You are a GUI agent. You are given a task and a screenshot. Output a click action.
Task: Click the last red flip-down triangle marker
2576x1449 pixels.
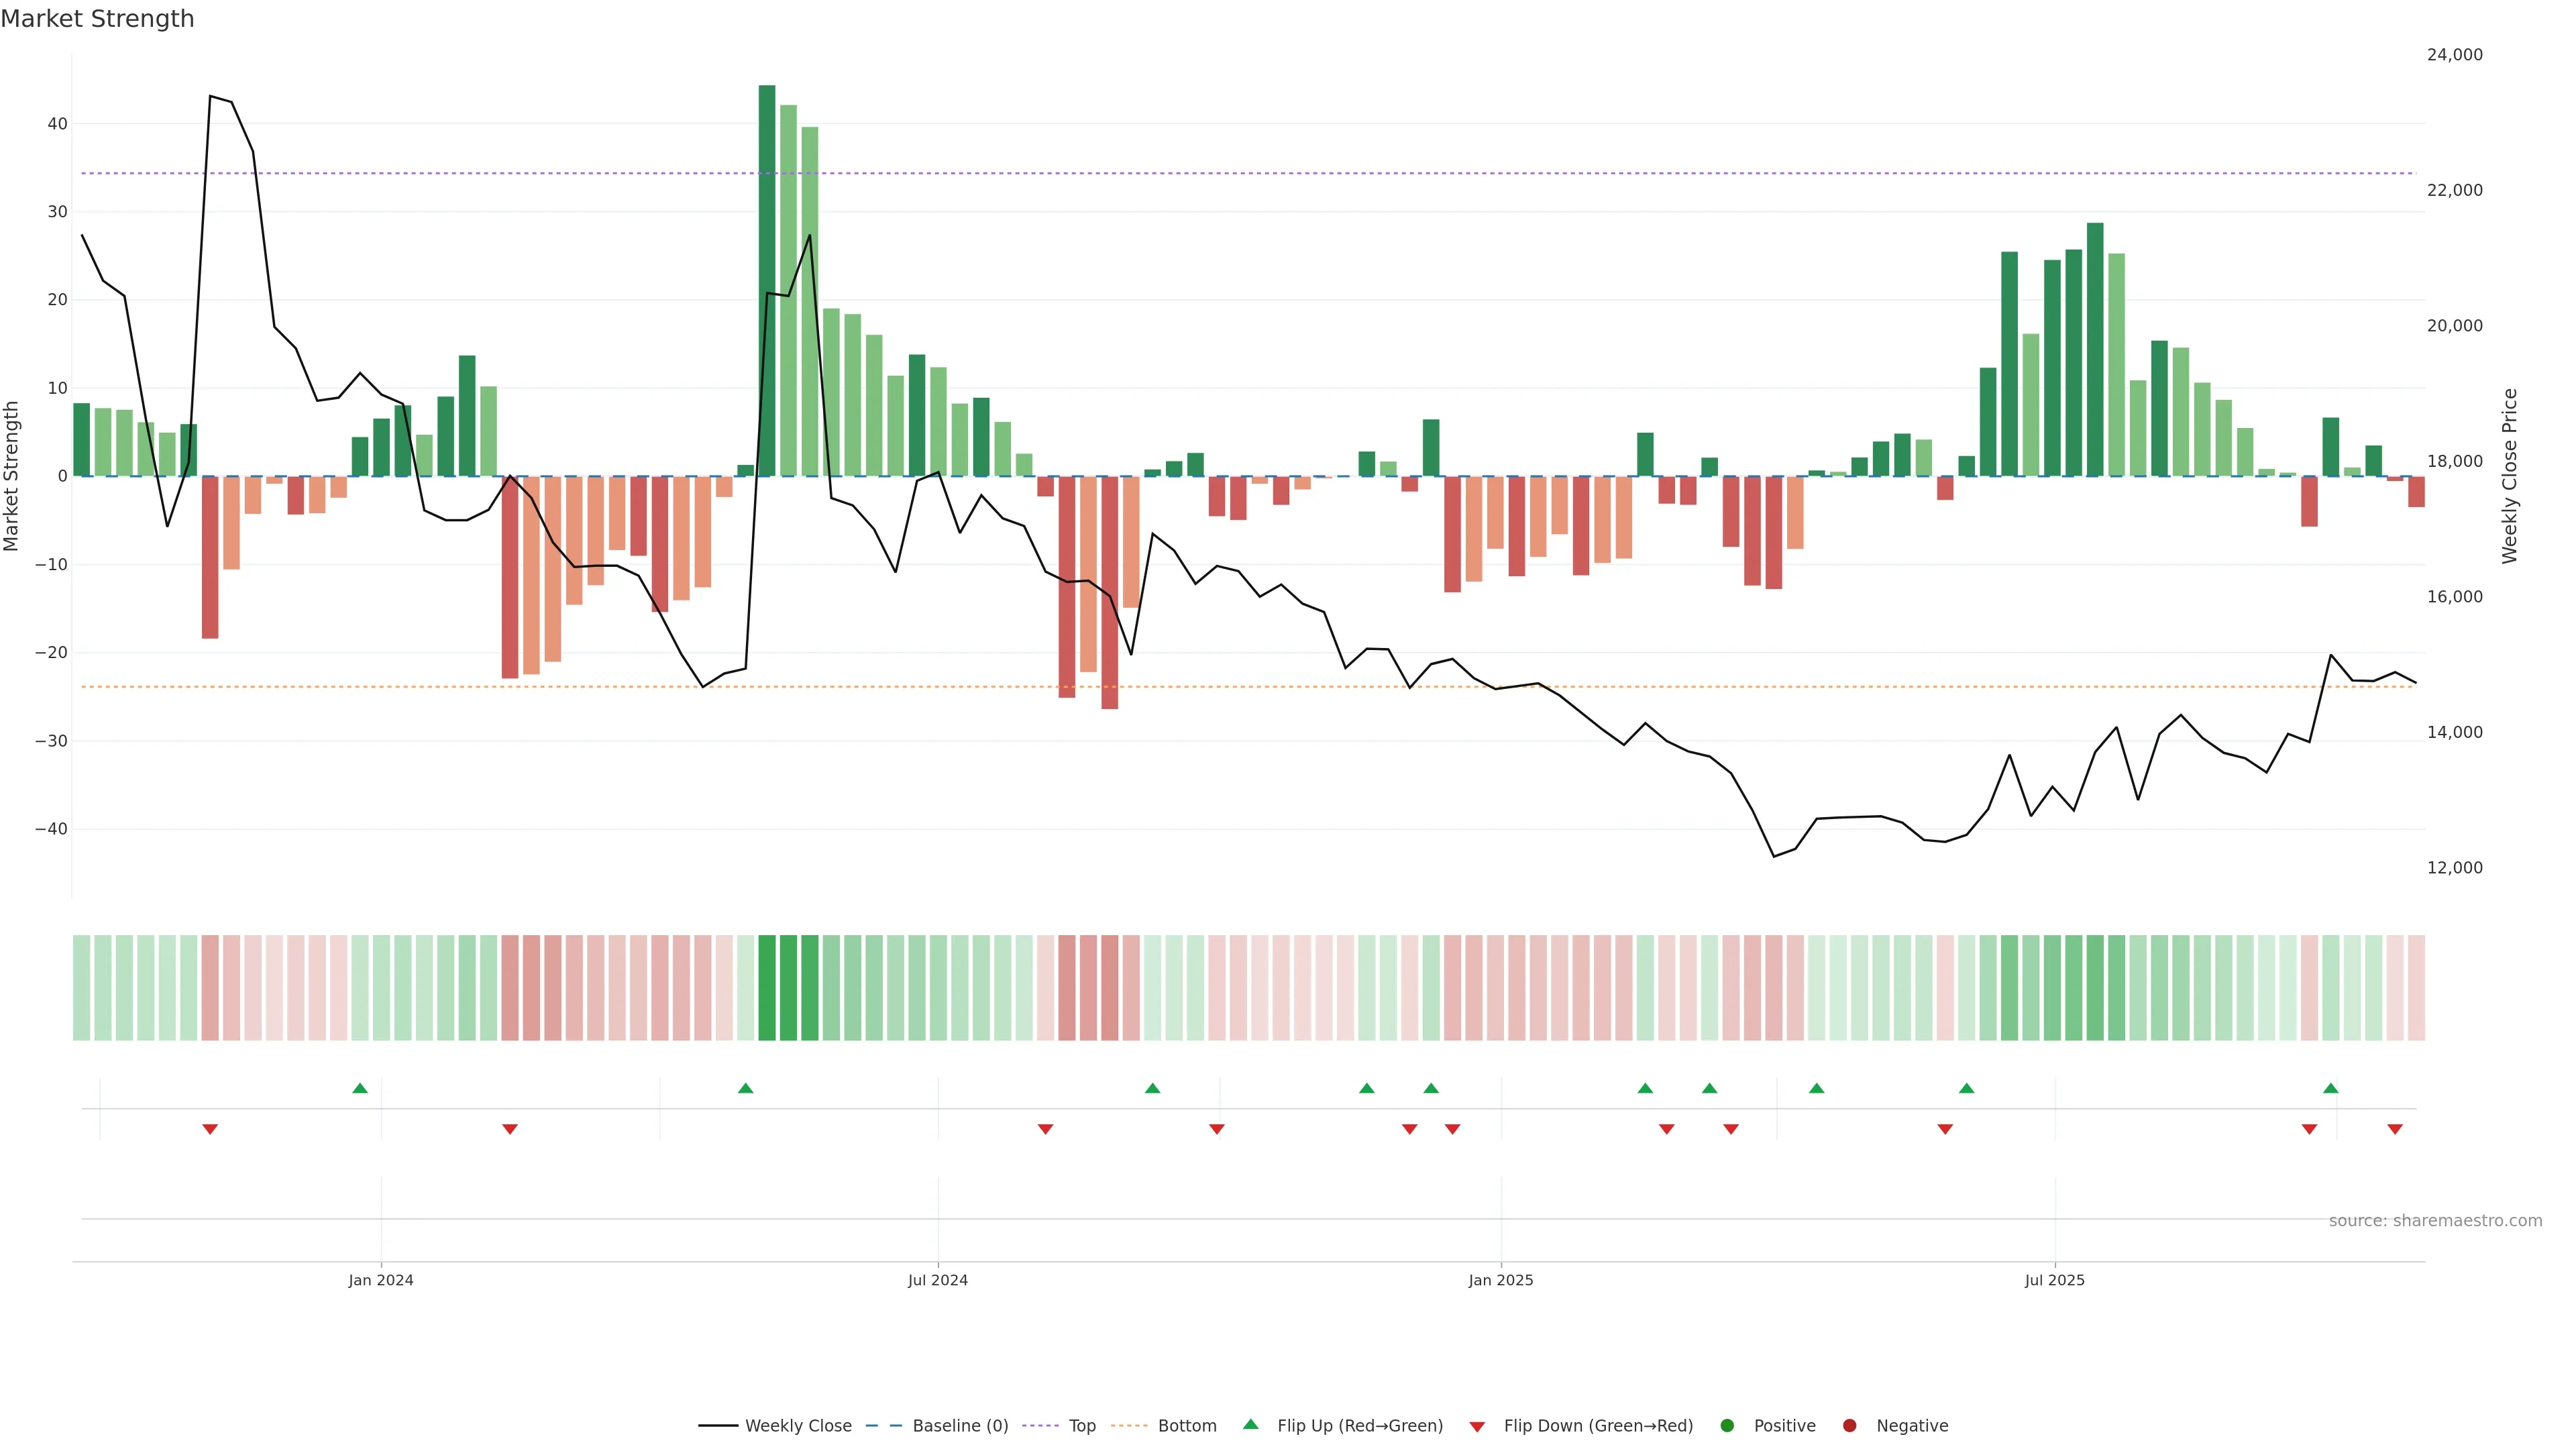tap(2395, 1129)
